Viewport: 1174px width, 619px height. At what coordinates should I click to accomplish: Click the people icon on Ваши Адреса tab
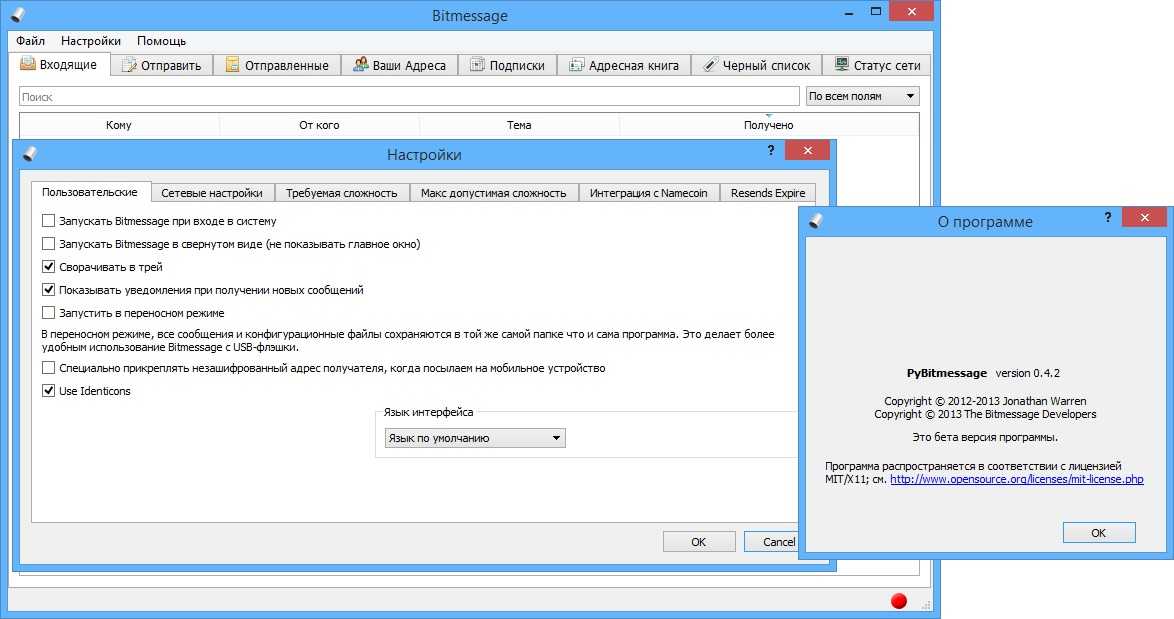tap(360, 65)
